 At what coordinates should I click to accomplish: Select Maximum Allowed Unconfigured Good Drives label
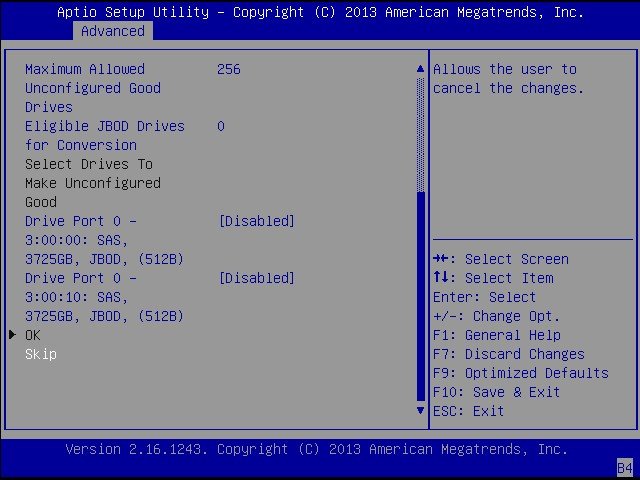pos(93,88)
